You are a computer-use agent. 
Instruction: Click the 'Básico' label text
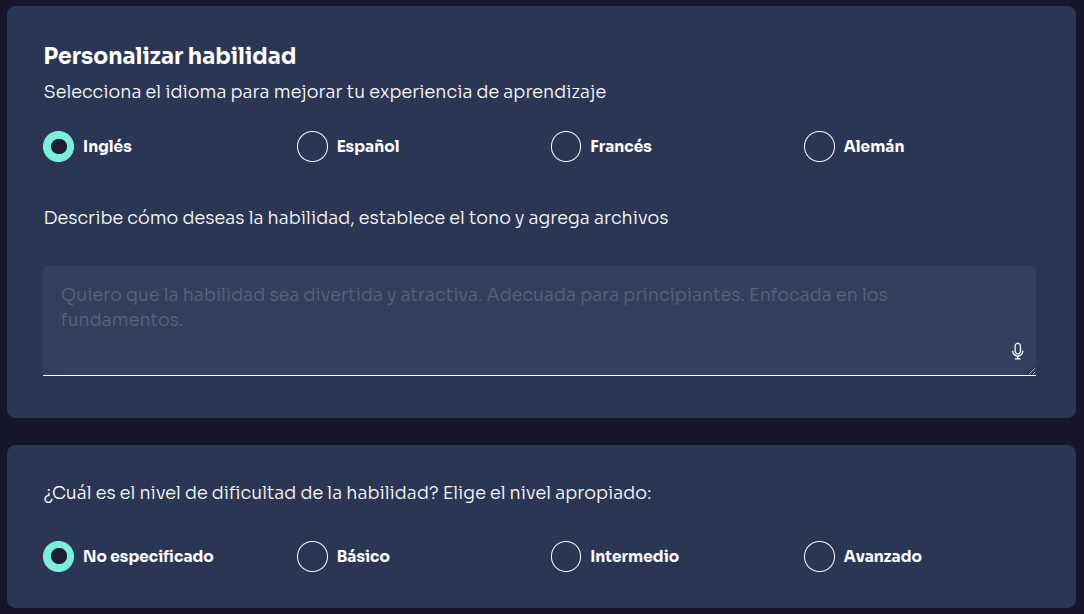click(x=363, y=556)
